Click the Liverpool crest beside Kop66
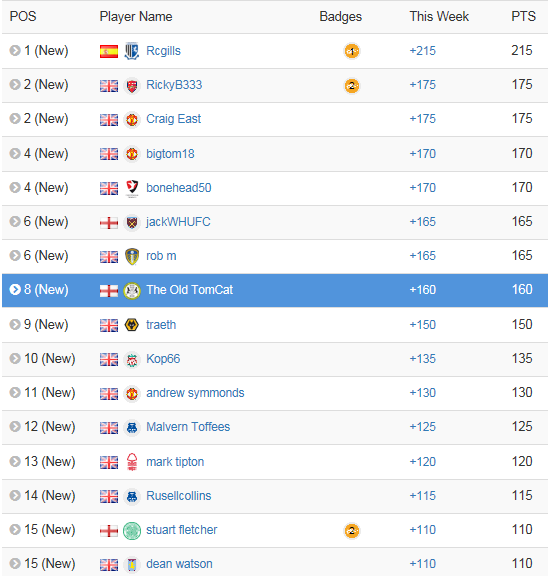 point(132,359)
